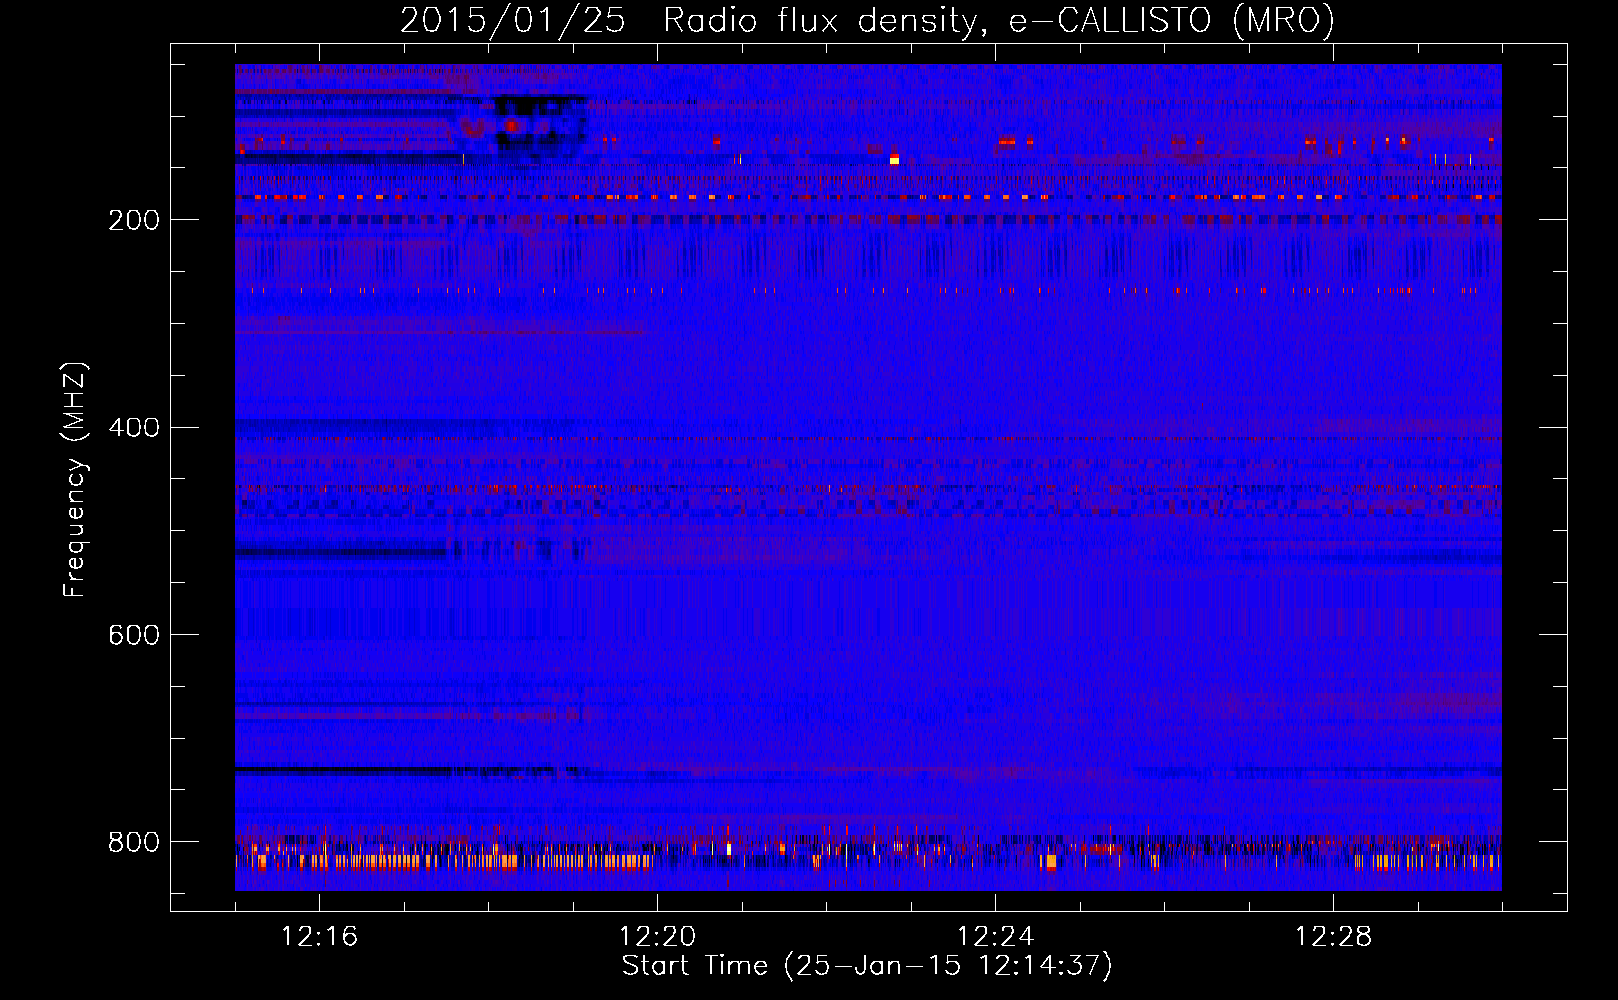Click the '400' frequency tick label
The height and width of the screenshot is (1000, 1618).
tap(134, 428)
